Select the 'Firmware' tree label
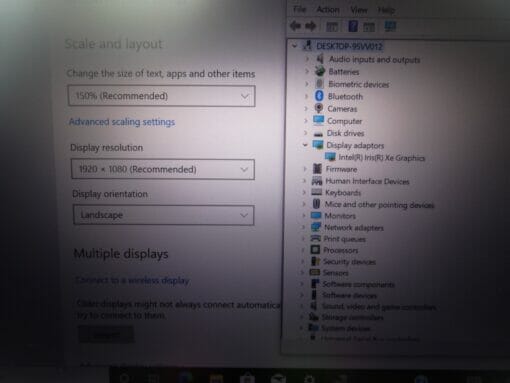 click(341, 169)
